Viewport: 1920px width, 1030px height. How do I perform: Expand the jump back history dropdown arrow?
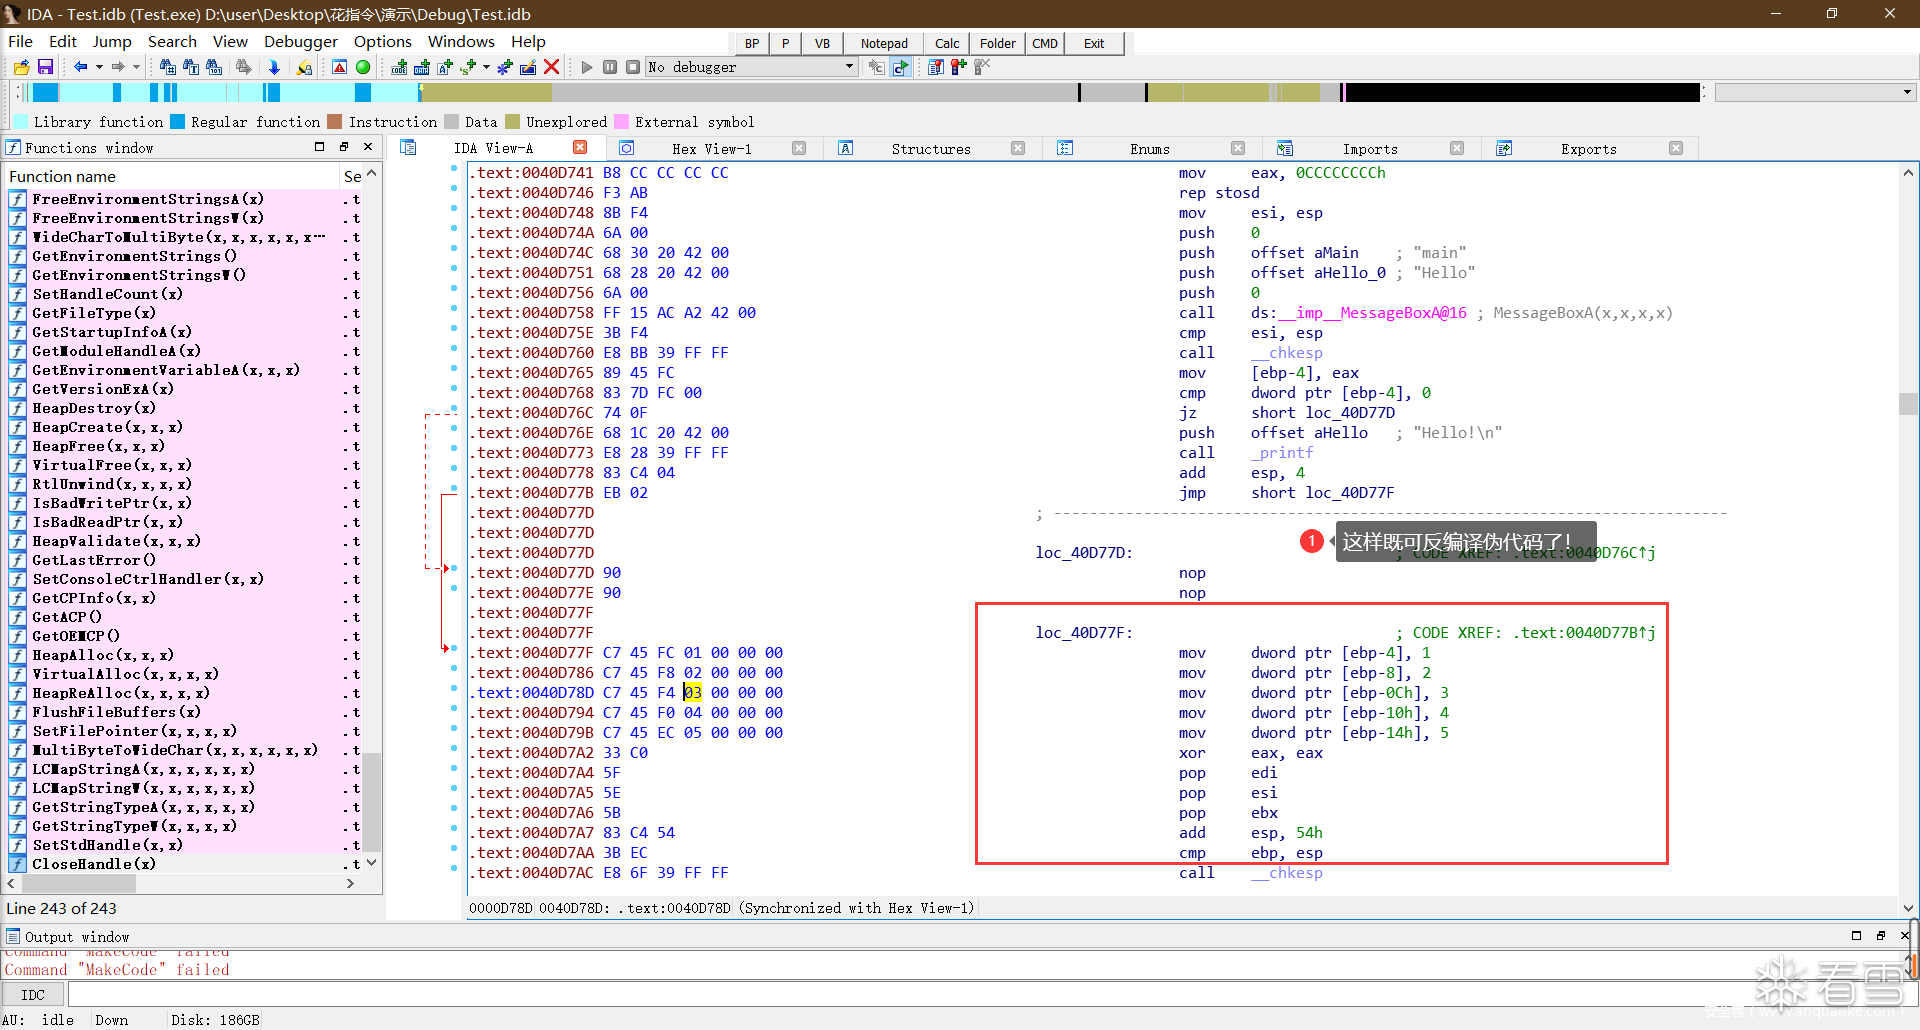[99, 67]
